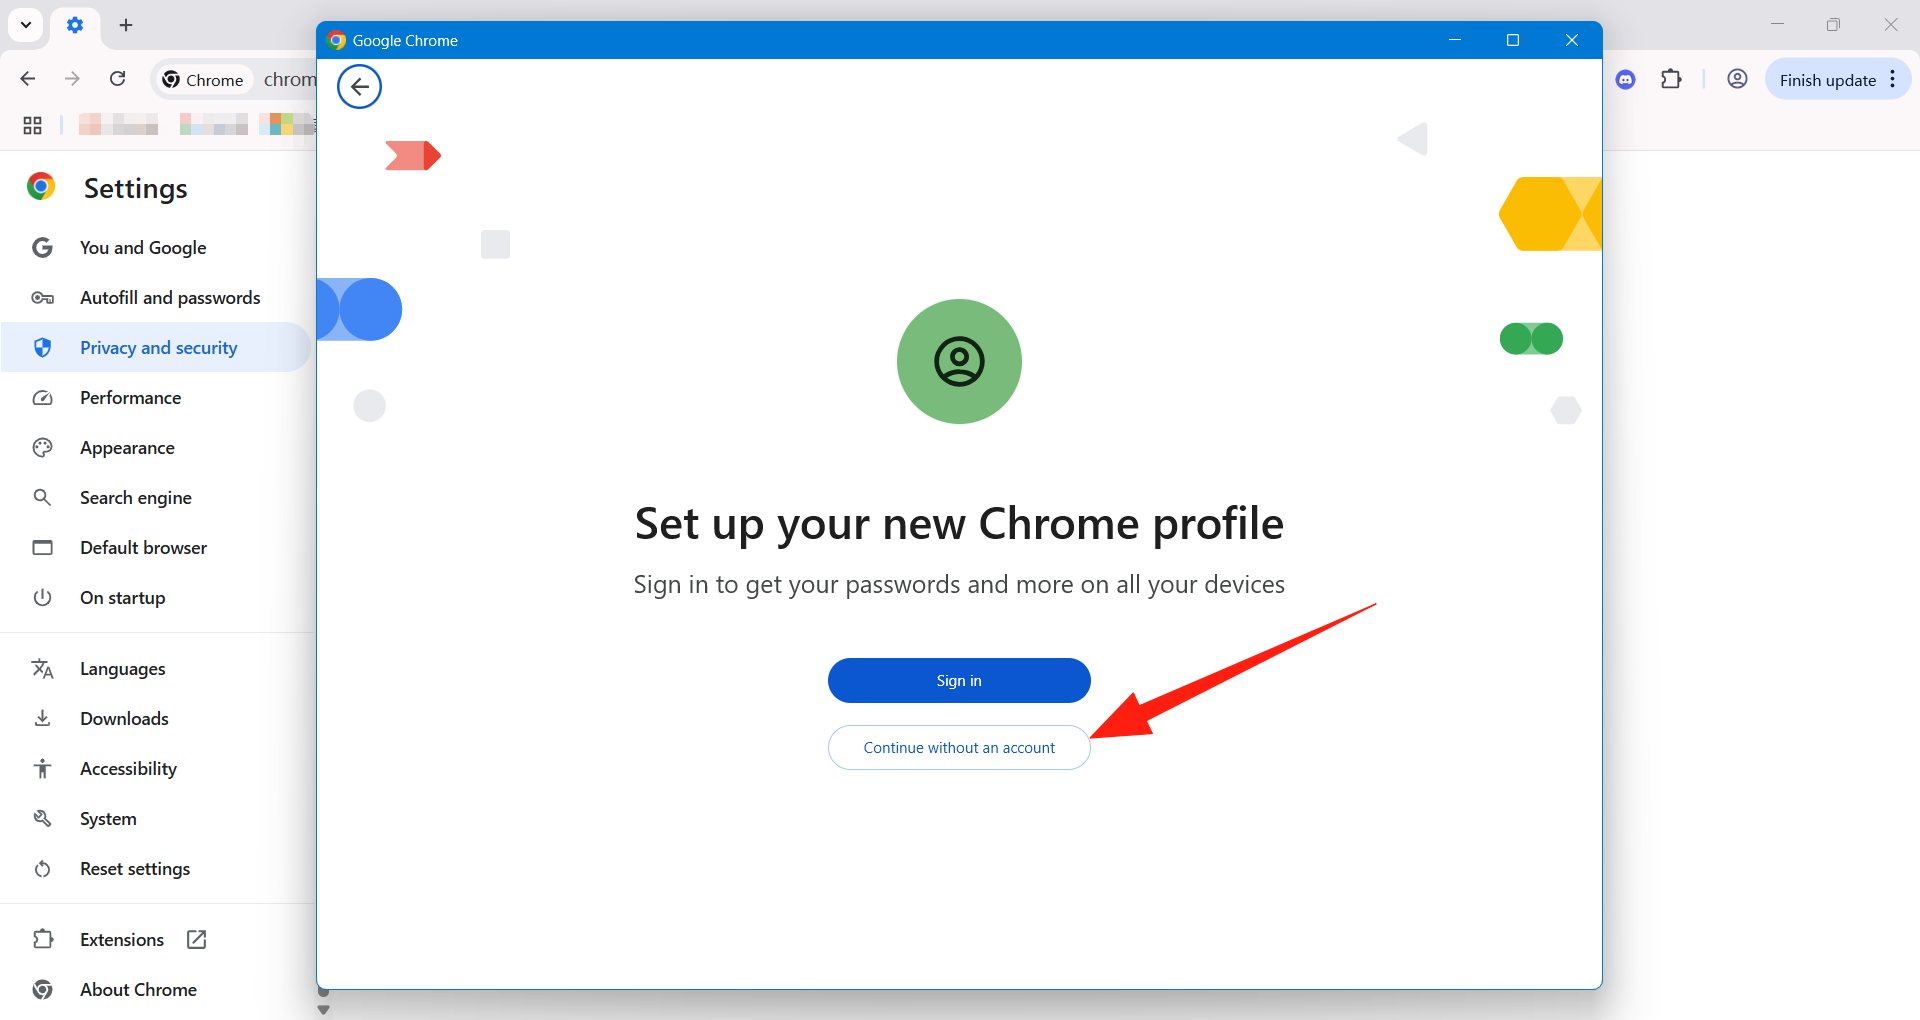The width and height of the screenshot is (1920, 1020).
Task: Click the blue Sign in button
Action: tap(959, 681)
